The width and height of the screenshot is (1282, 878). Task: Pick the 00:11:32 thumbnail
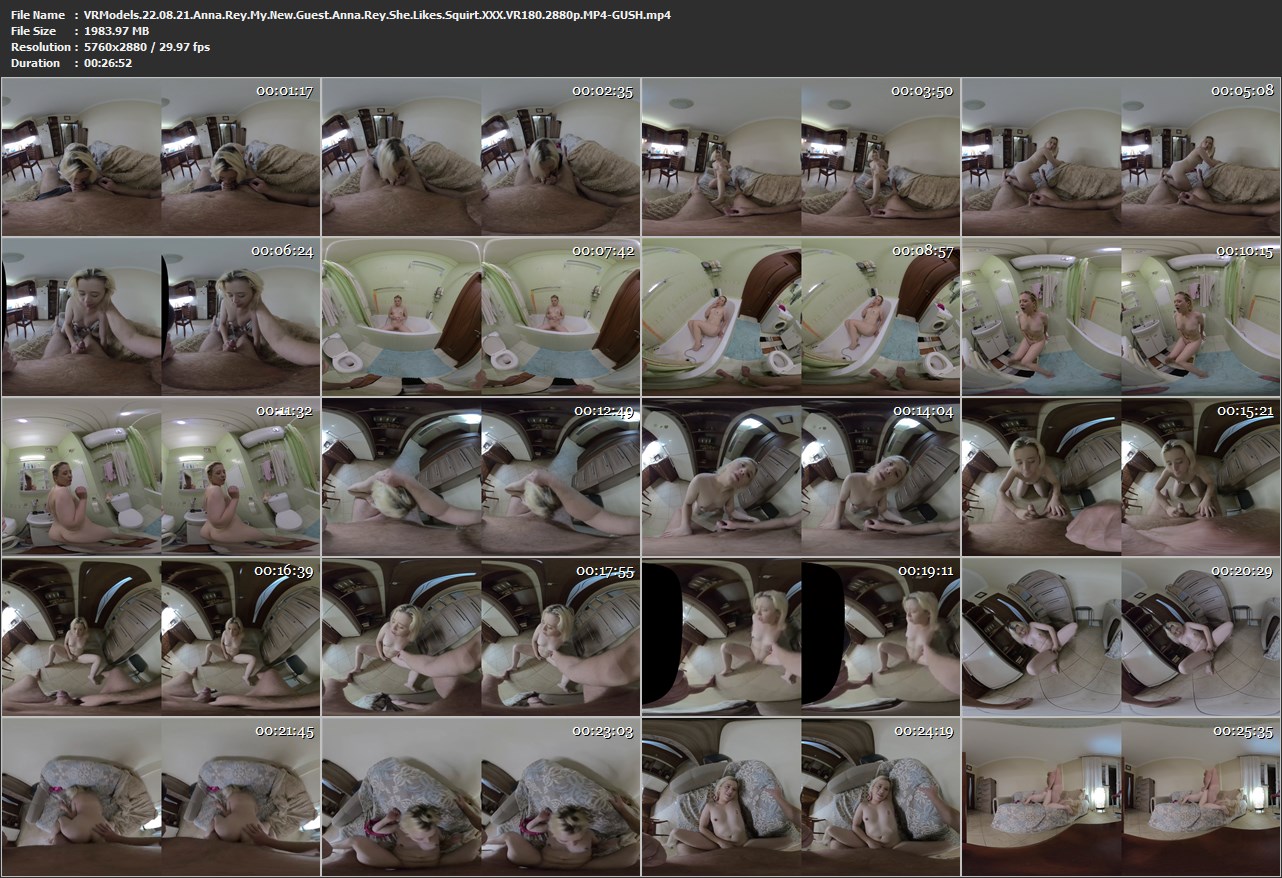pyautogui.click(x=161, y=477)
